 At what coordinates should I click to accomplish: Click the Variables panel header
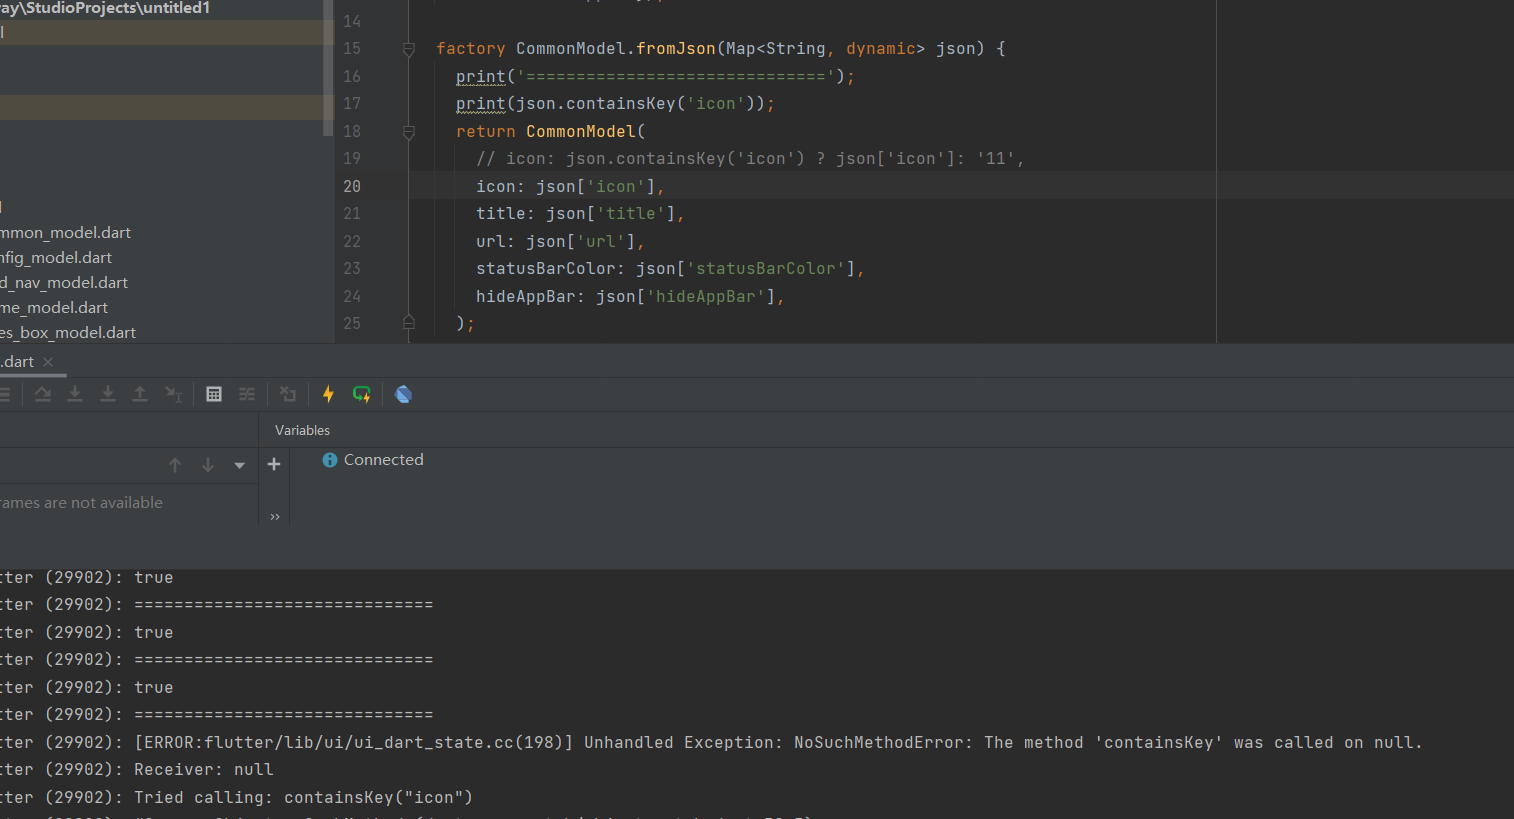tap(302, 431)
